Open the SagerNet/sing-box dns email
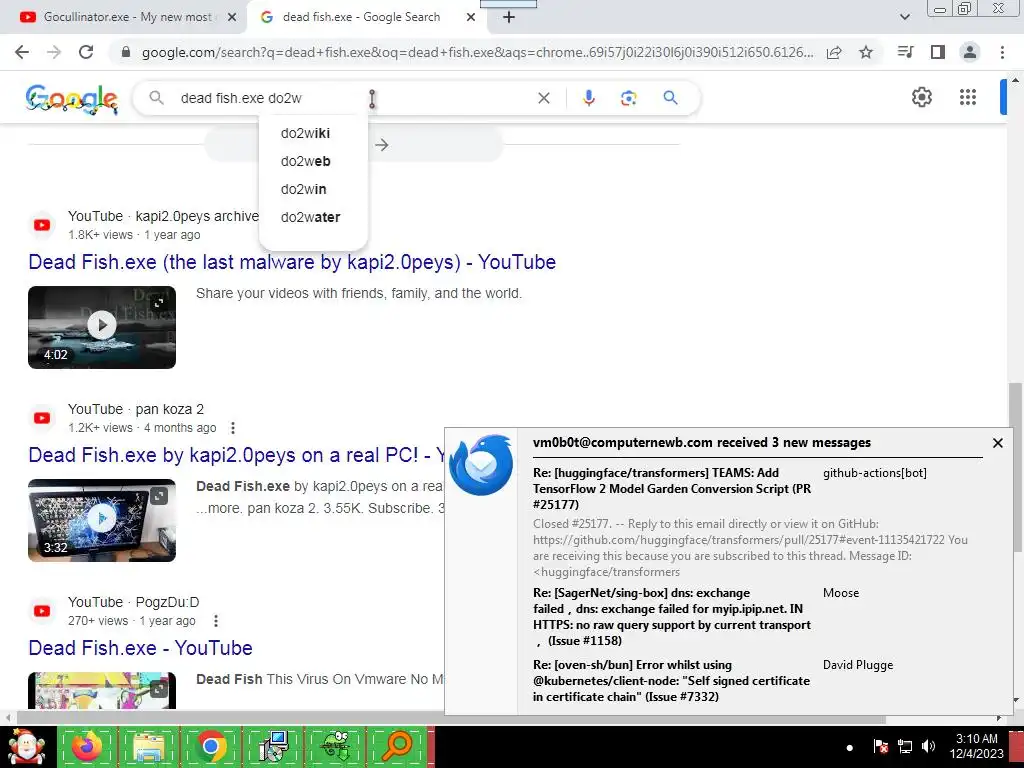Image resolution: width=1024 pixels, height=768 pixels. click(x=672, y=617)
